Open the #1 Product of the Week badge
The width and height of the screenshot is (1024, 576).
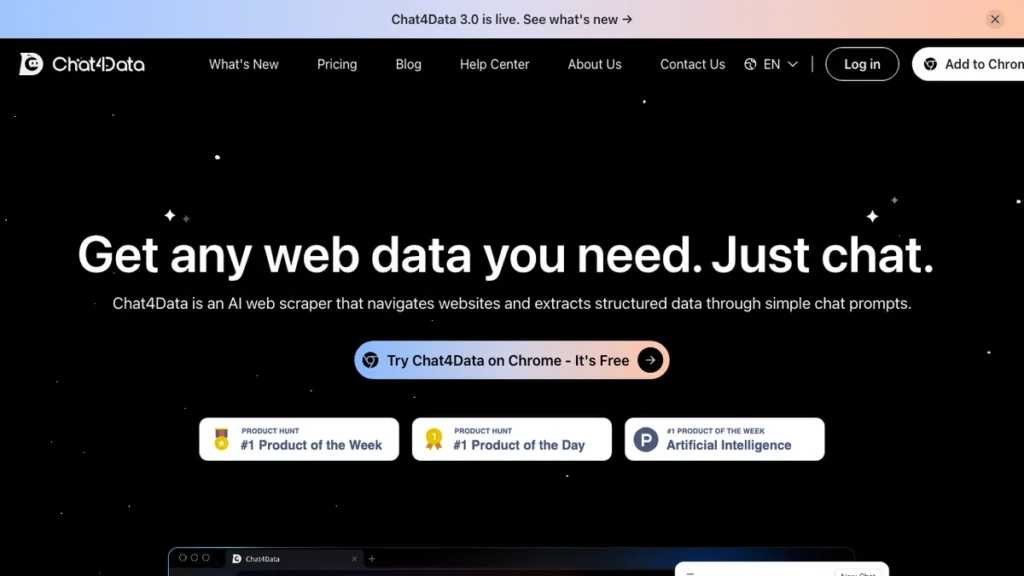point(299,439)
